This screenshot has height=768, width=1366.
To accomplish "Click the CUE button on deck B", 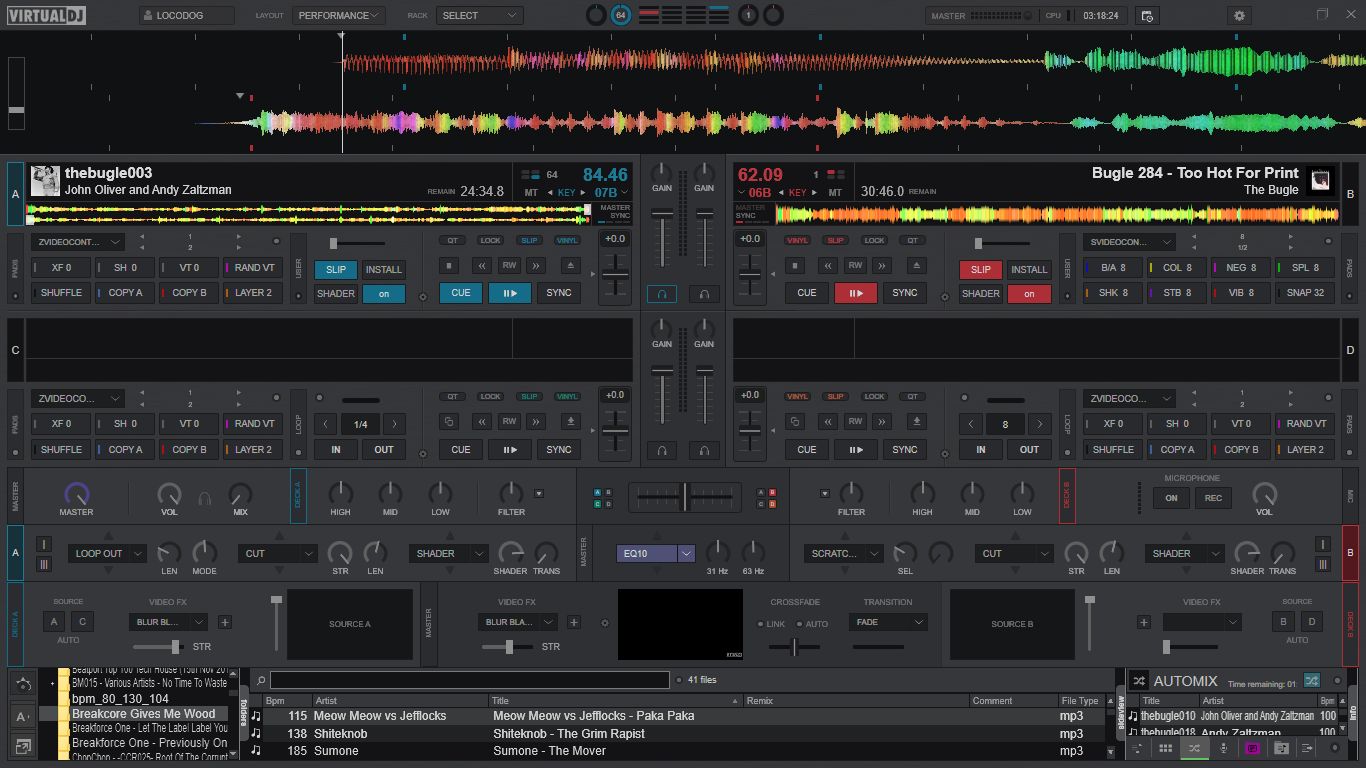I will pos(807,293).
